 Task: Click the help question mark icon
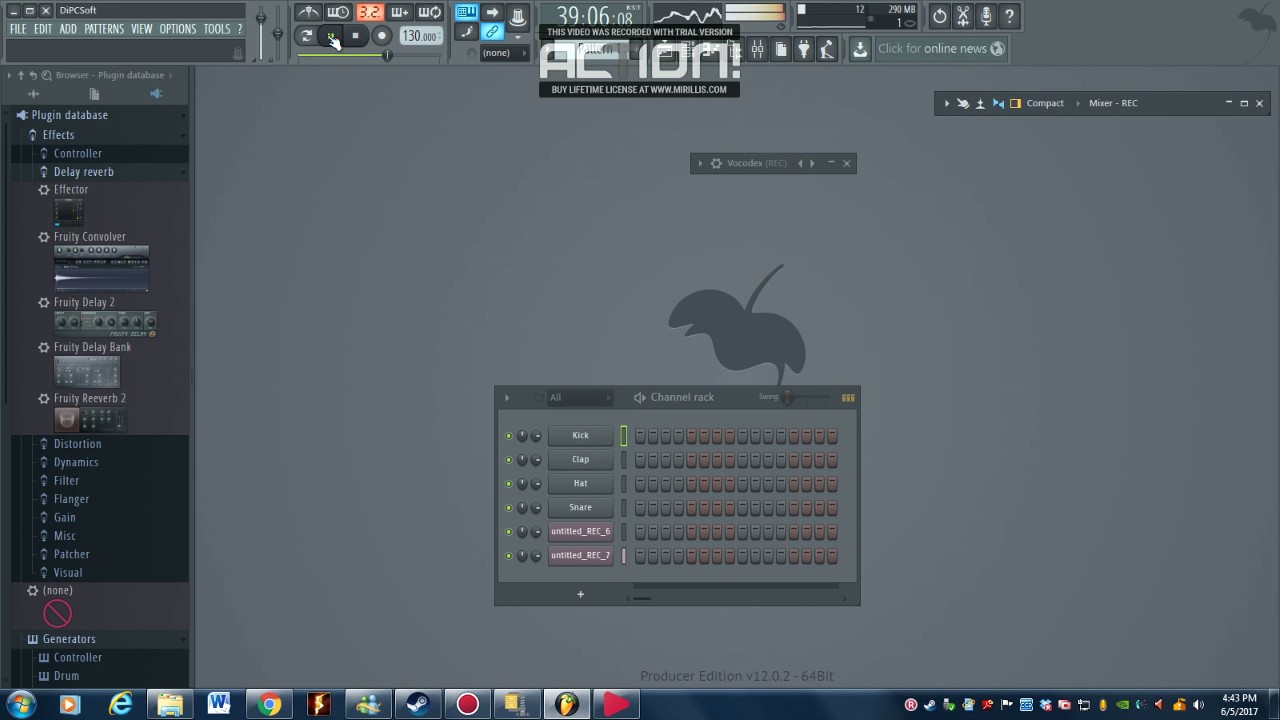coord(1009,16)
